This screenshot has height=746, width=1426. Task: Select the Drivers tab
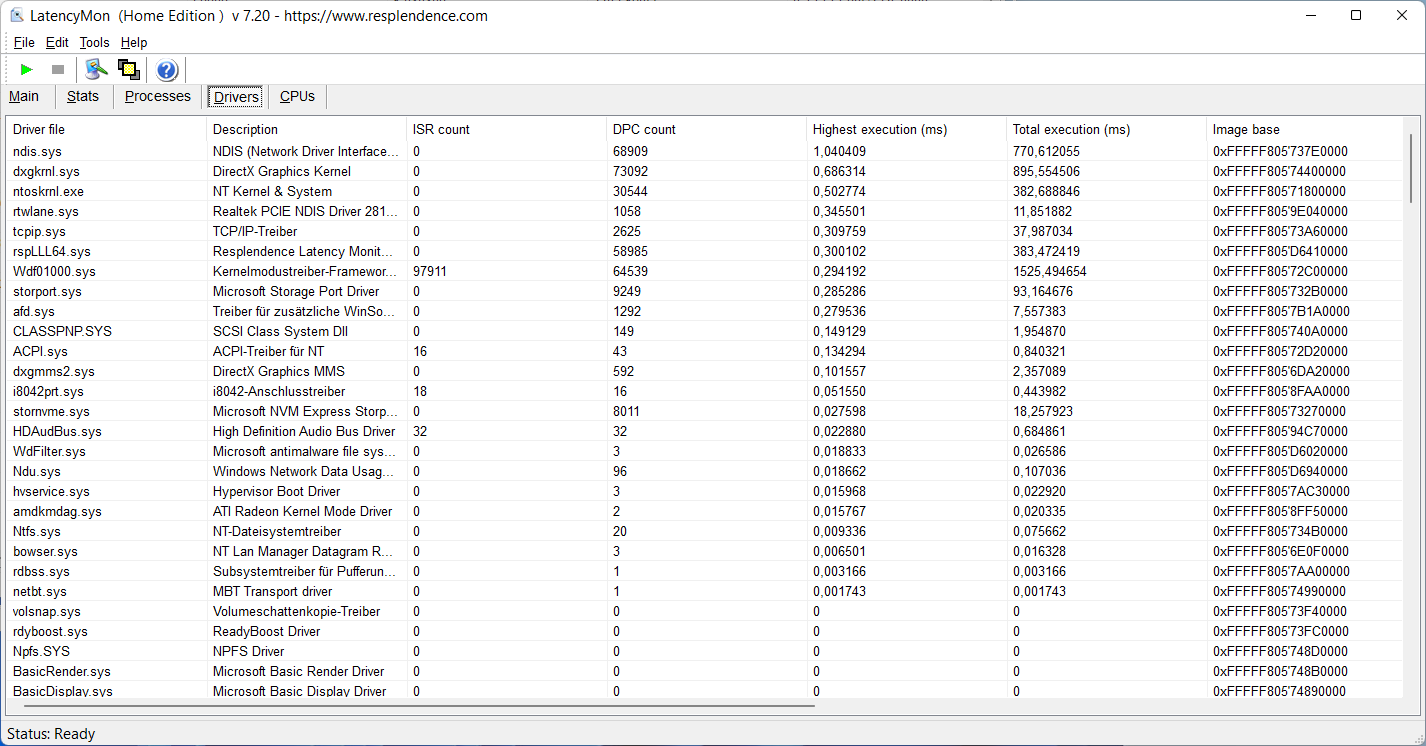[x=237, y=97]
